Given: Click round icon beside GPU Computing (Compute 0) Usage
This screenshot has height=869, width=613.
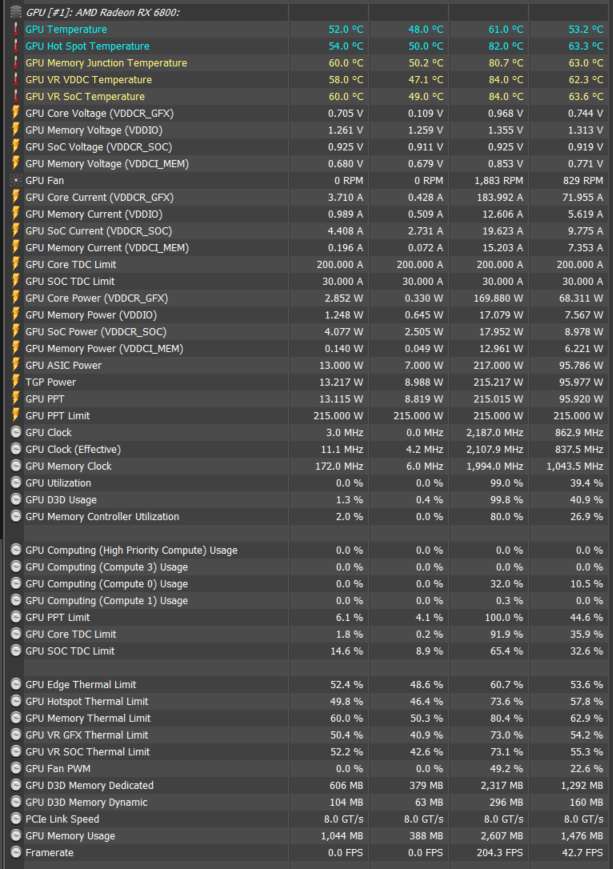Looking at the screenshot, I should 16,584.
